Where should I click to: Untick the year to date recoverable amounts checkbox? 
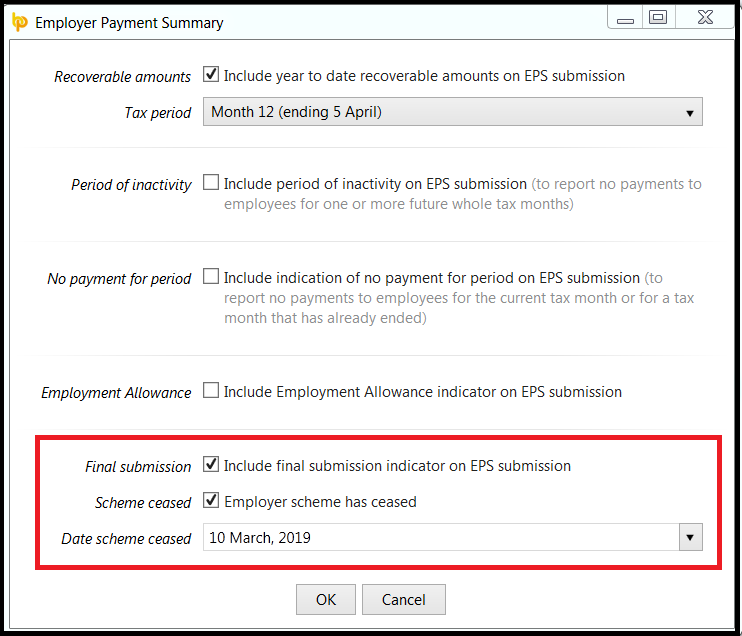211,74
